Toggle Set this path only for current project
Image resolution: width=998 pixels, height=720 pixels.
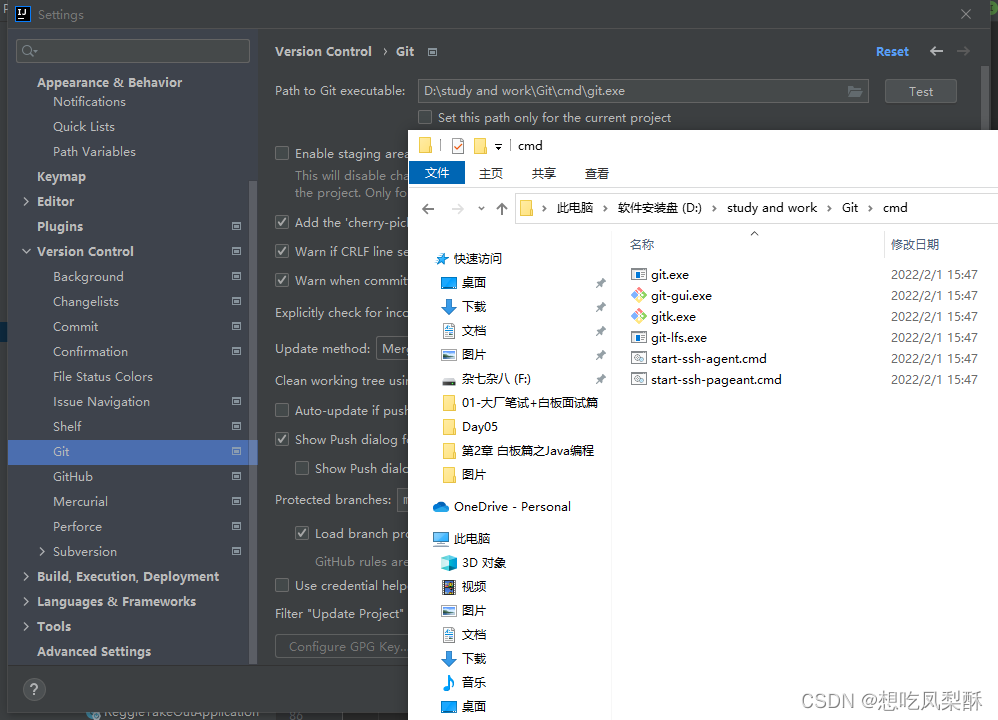pyautogui.click(x=425, y=117)
